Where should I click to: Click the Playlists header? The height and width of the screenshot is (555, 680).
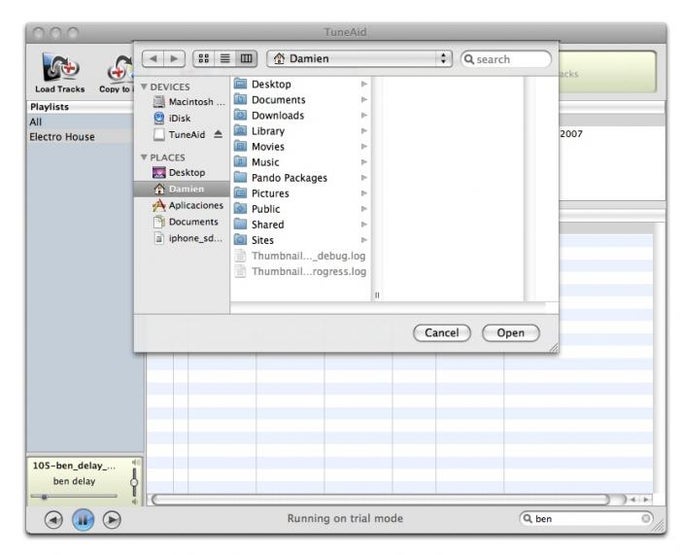(80, 107)
